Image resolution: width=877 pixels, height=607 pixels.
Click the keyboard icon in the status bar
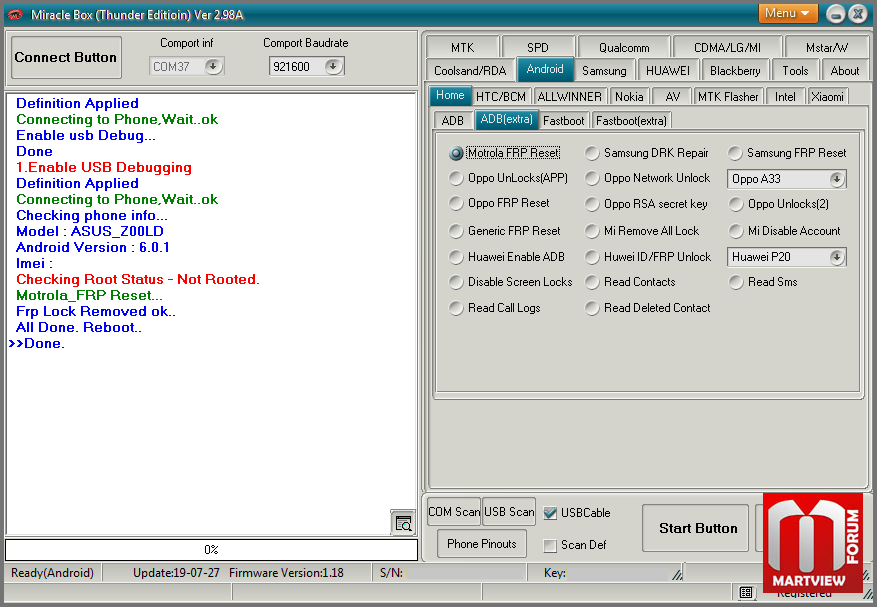(x=746, y=593)
